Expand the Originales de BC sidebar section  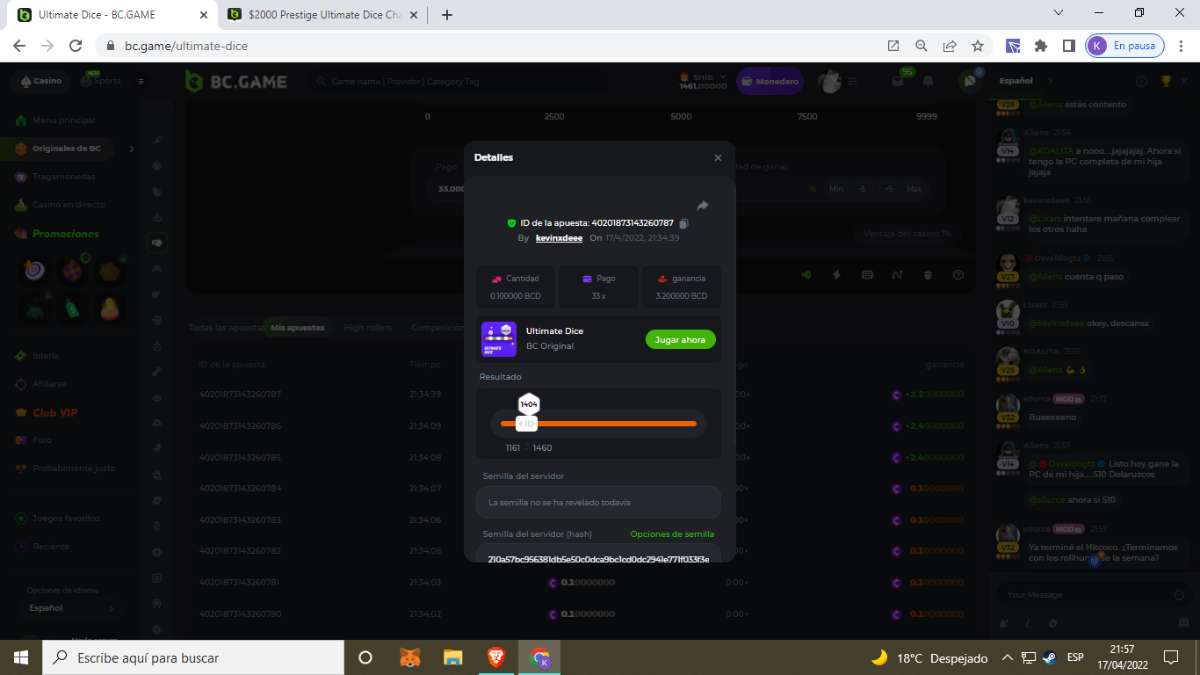[x=131, y=149]
